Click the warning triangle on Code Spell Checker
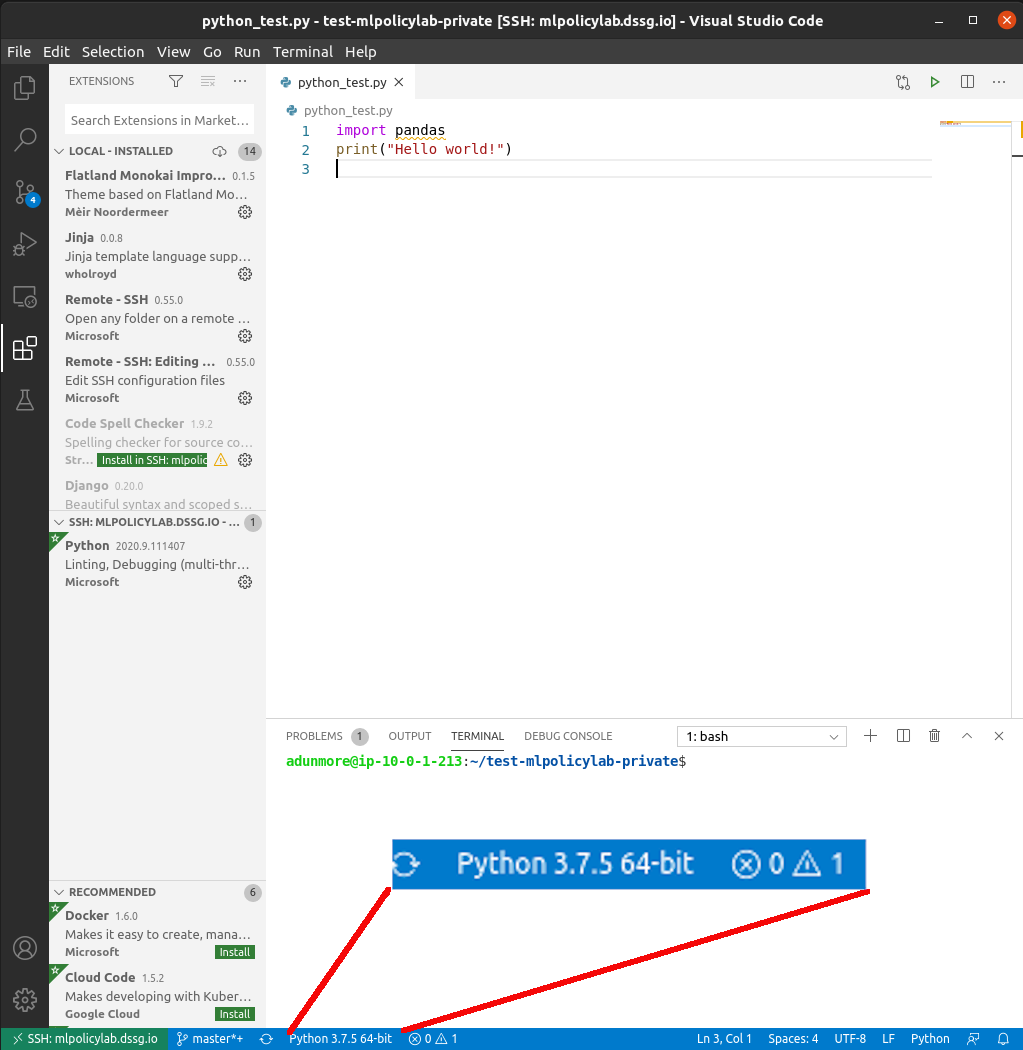1023x1050 pixels. 221,460
